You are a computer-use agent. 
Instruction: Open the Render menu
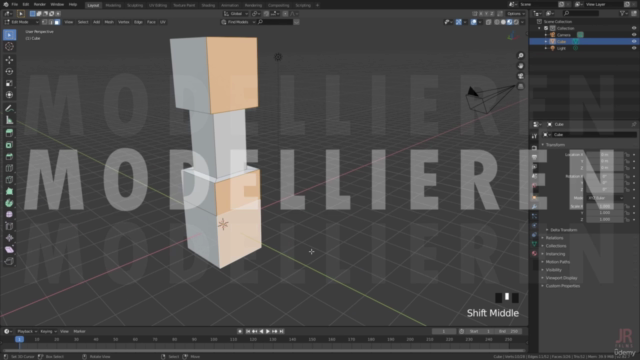40,4
